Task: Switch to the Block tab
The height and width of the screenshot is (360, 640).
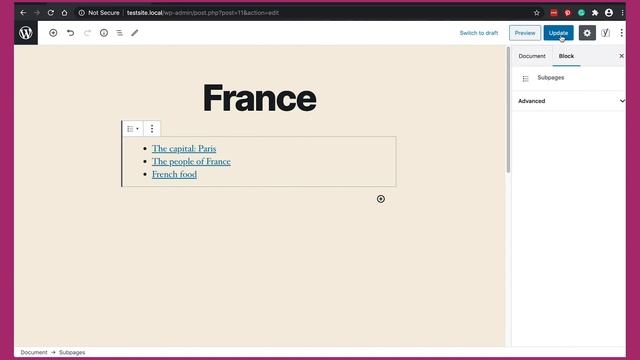Action: point(566,56)
